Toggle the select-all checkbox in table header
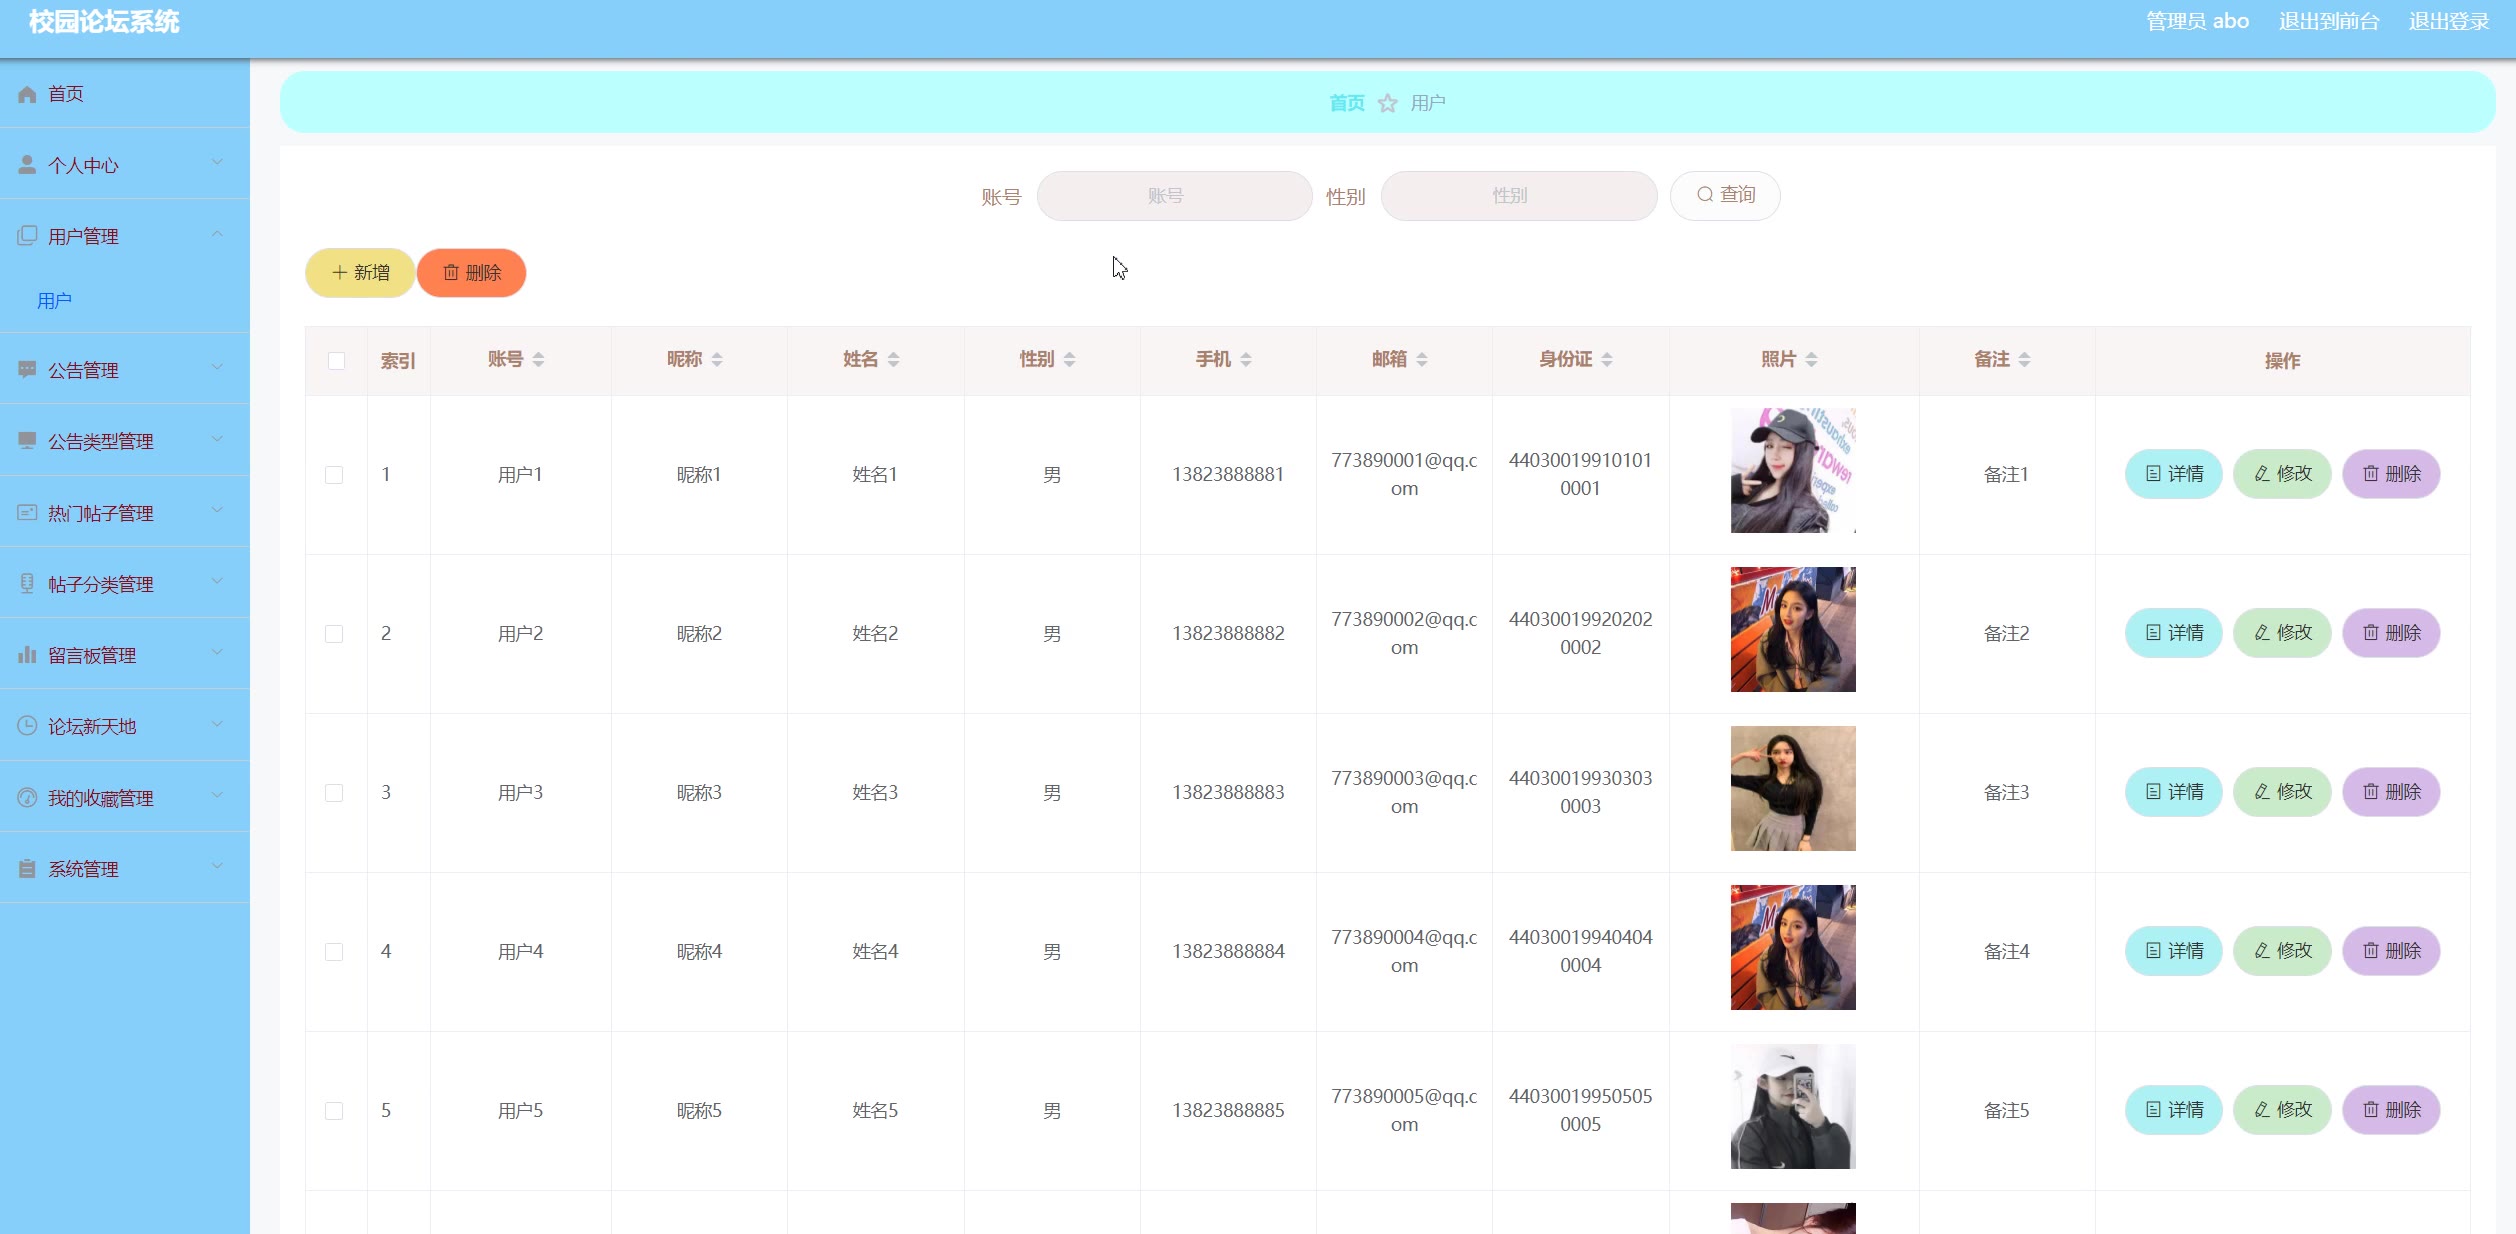This screenshot has height=1234, width=2516. 336,361
